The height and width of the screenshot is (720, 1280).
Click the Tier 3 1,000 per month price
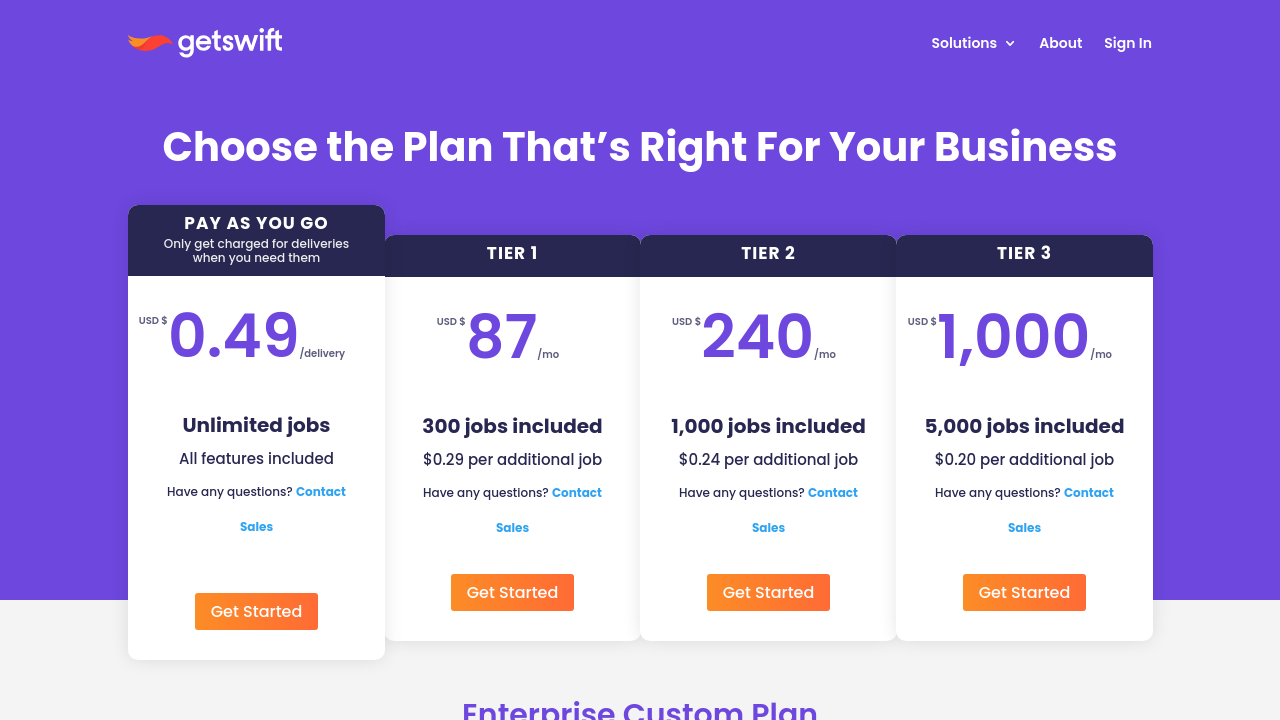pos(1013,337)
